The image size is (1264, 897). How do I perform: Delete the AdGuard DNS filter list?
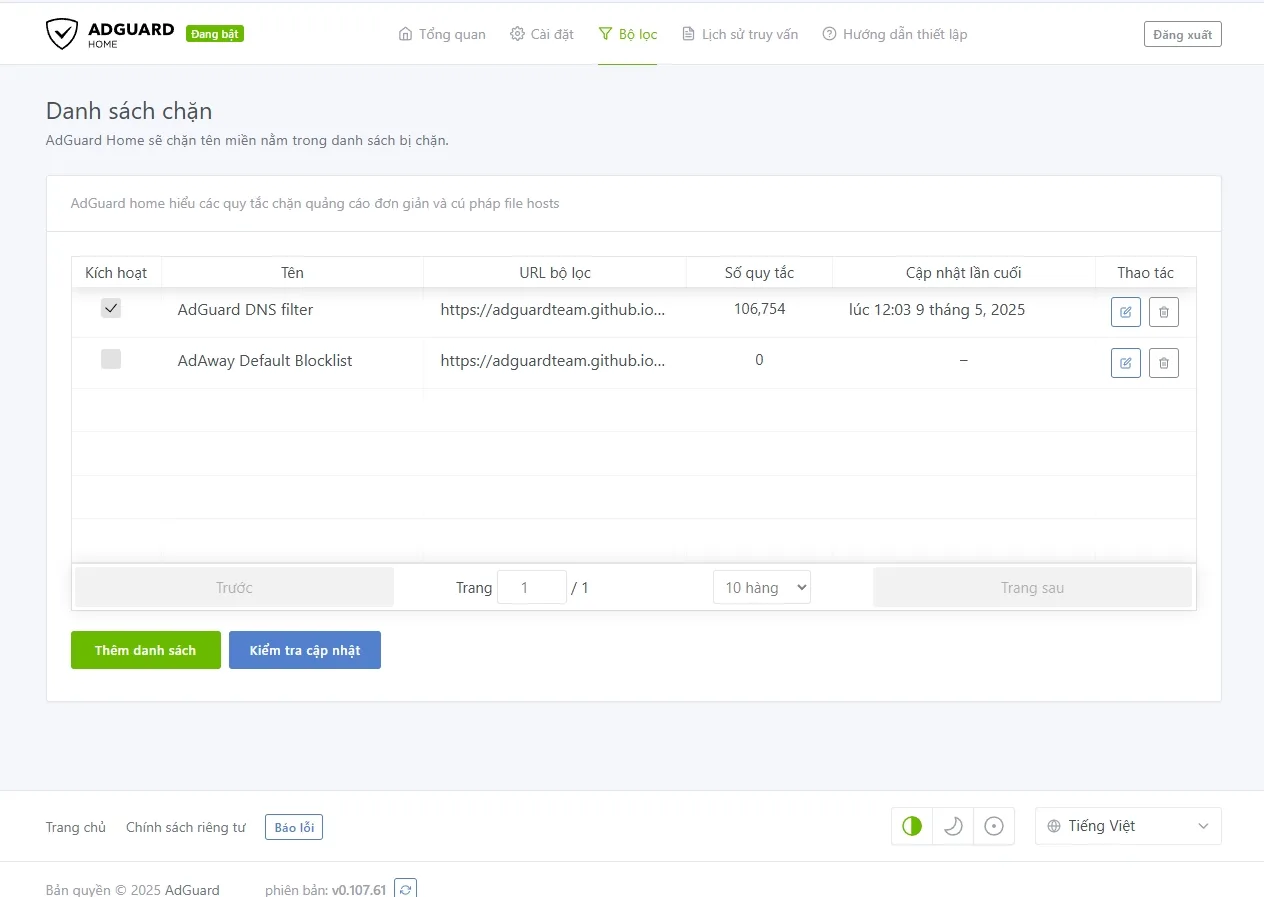pos(1164,312)
